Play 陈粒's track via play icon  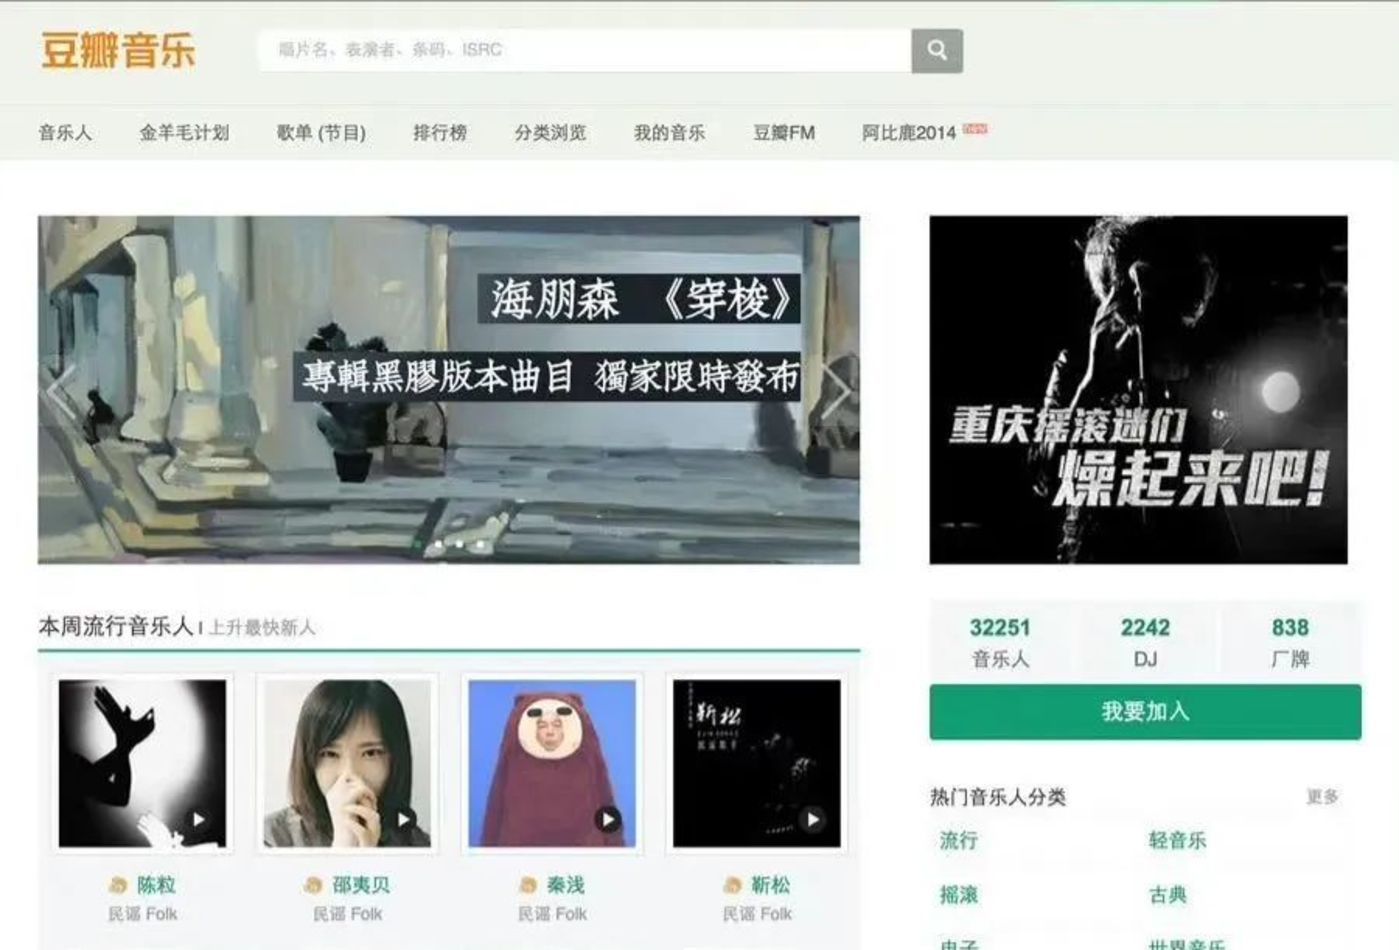[199, 819]
